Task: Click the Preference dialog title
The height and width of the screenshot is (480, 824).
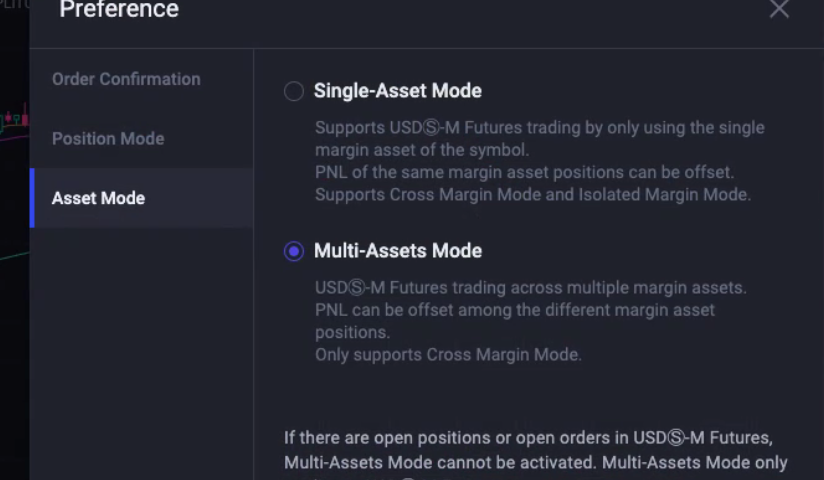Action: pyautogui.click(x=119, y=9)
